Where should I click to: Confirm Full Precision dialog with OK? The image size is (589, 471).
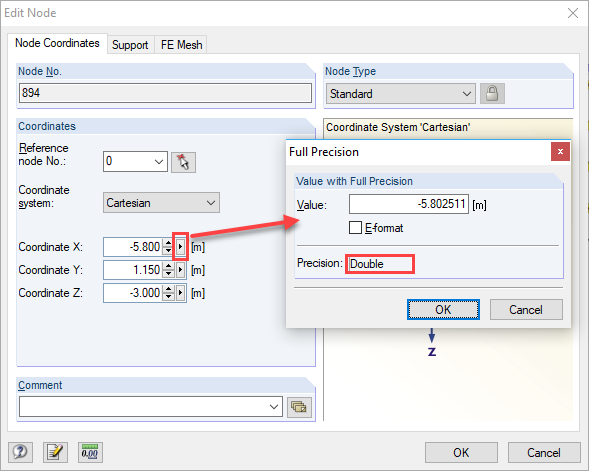443,309
